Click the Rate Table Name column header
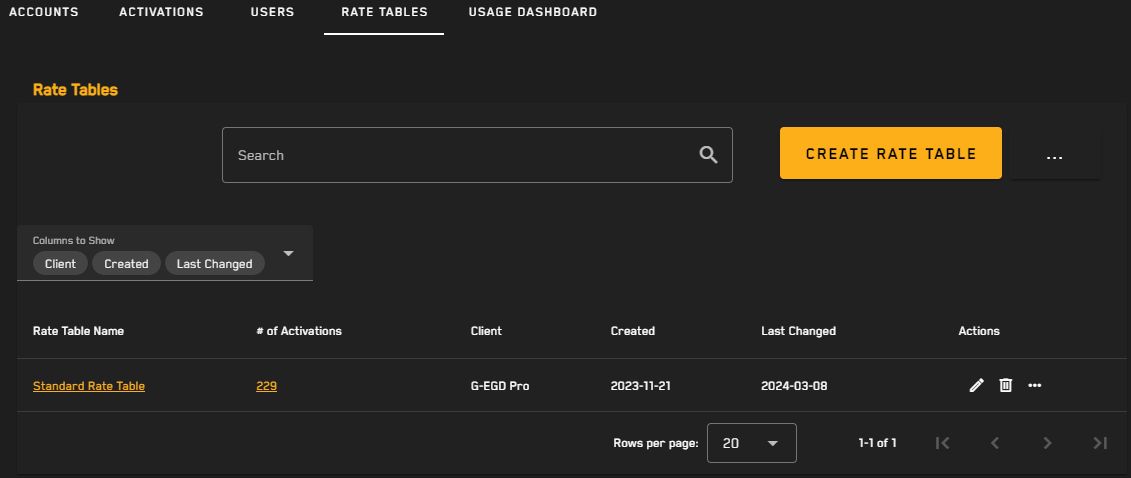1131x478 pixels. click(79, 331)
